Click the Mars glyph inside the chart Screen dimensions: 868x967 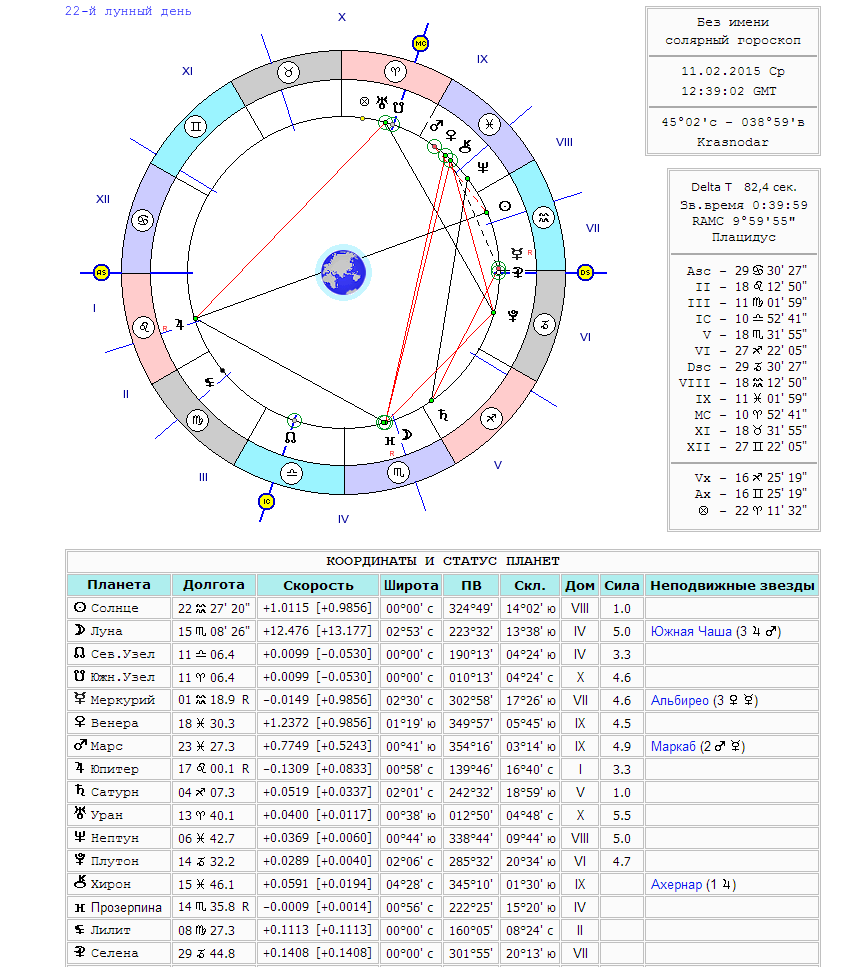click(436, 126)
